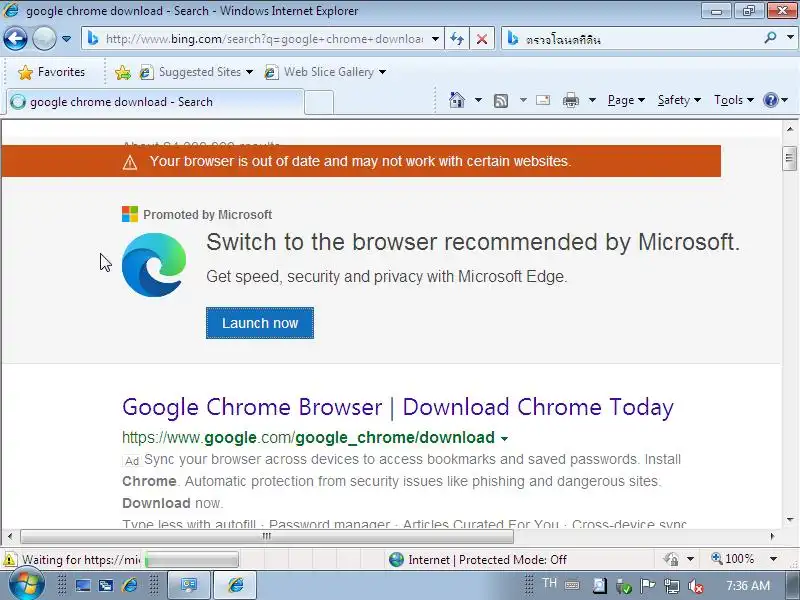800x600 pixels.
Task: Click the browser out-of-date warning banner
Action: pos(361,161)
